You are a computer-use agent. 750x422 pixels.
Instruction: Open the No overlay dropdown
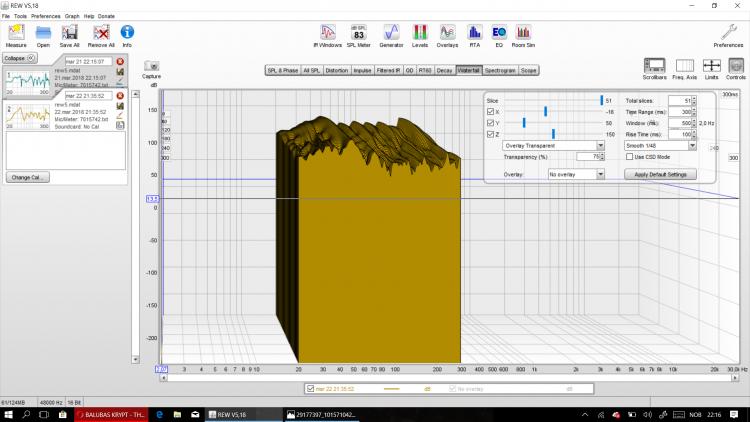coord(576,174)
